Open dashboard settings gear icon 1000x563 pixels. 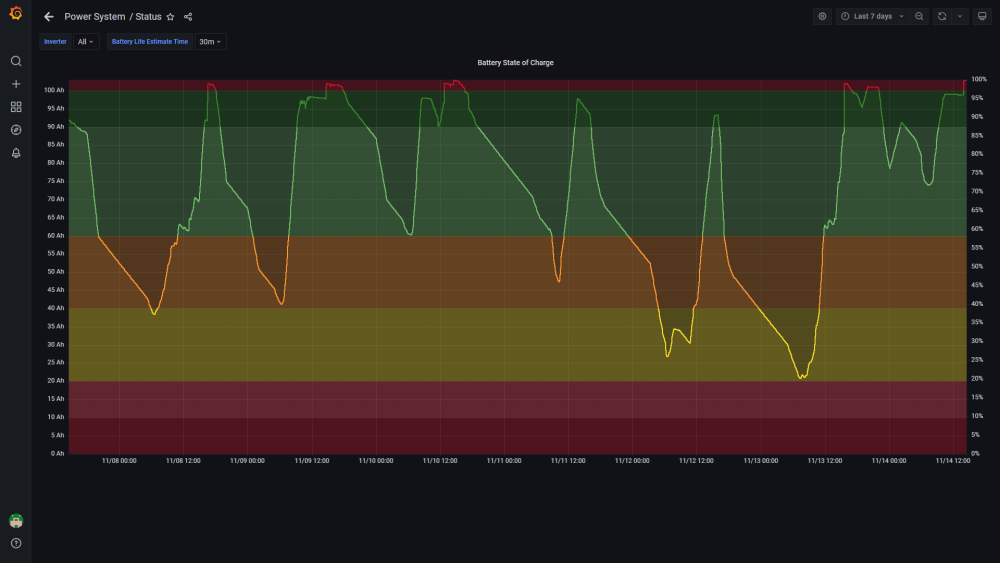click(822, 17)
